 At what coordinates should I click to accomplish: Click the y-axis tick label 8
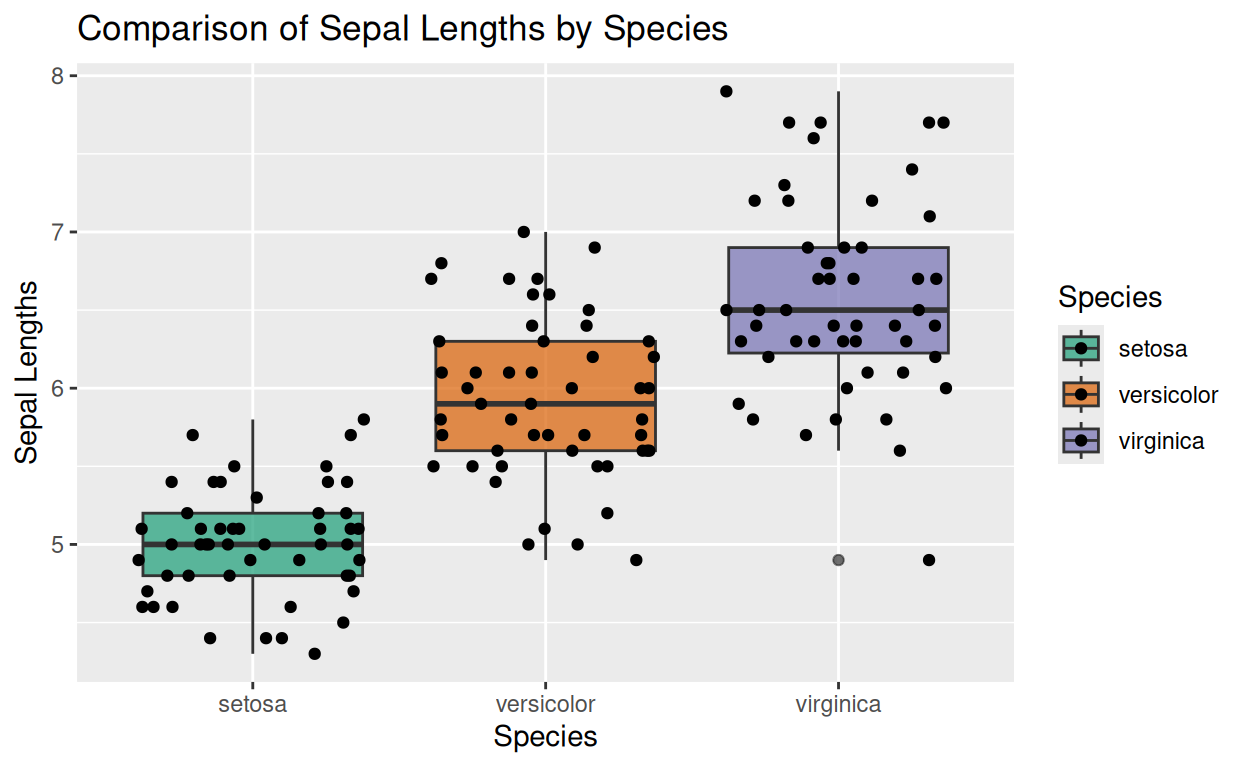coord(59,76)
